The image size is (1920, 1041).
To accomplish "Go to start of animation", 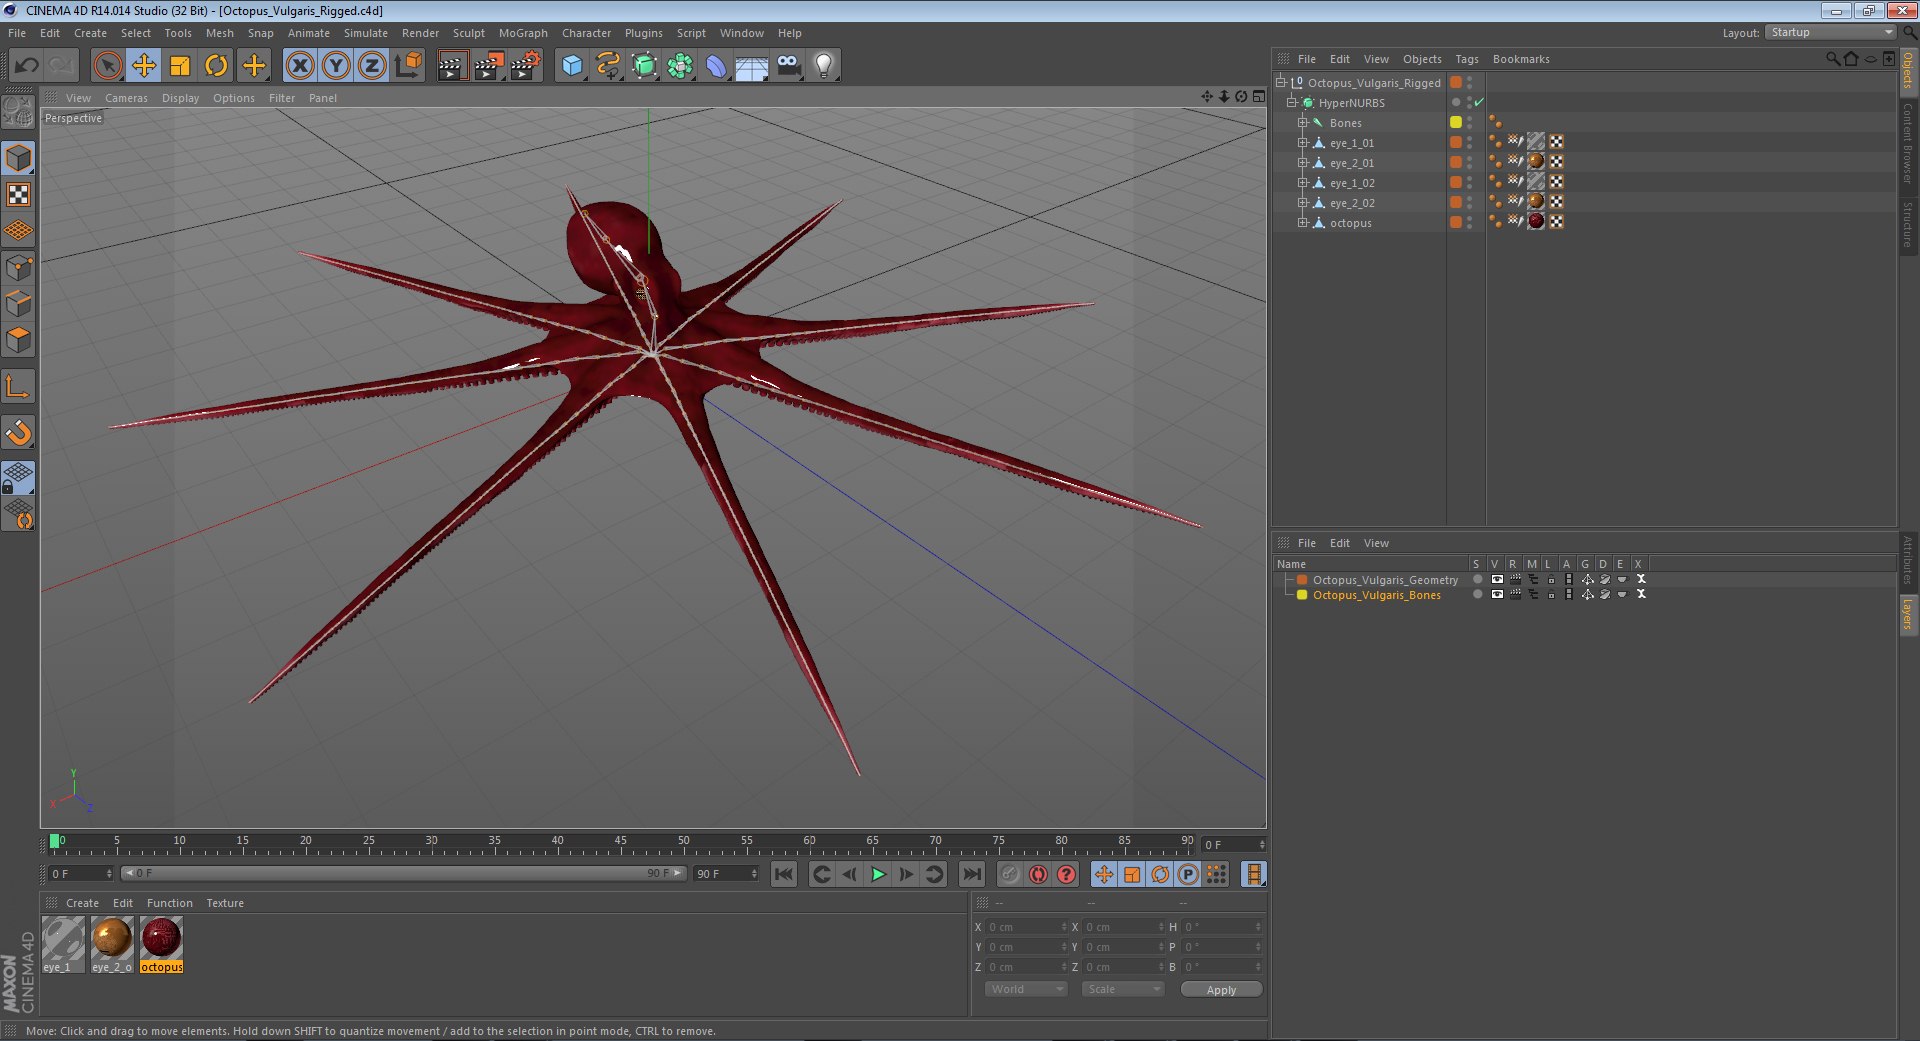I will [x=784, y=874].
